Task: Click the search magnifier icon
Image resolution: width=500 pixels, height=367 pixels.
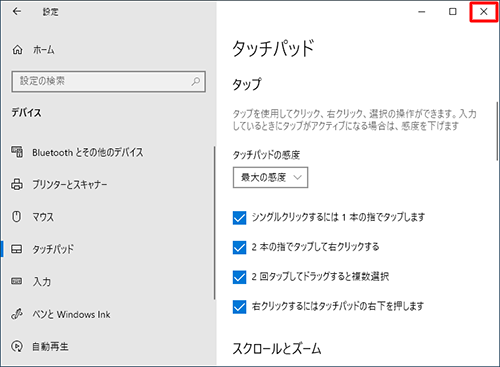Action: point(196,81)
